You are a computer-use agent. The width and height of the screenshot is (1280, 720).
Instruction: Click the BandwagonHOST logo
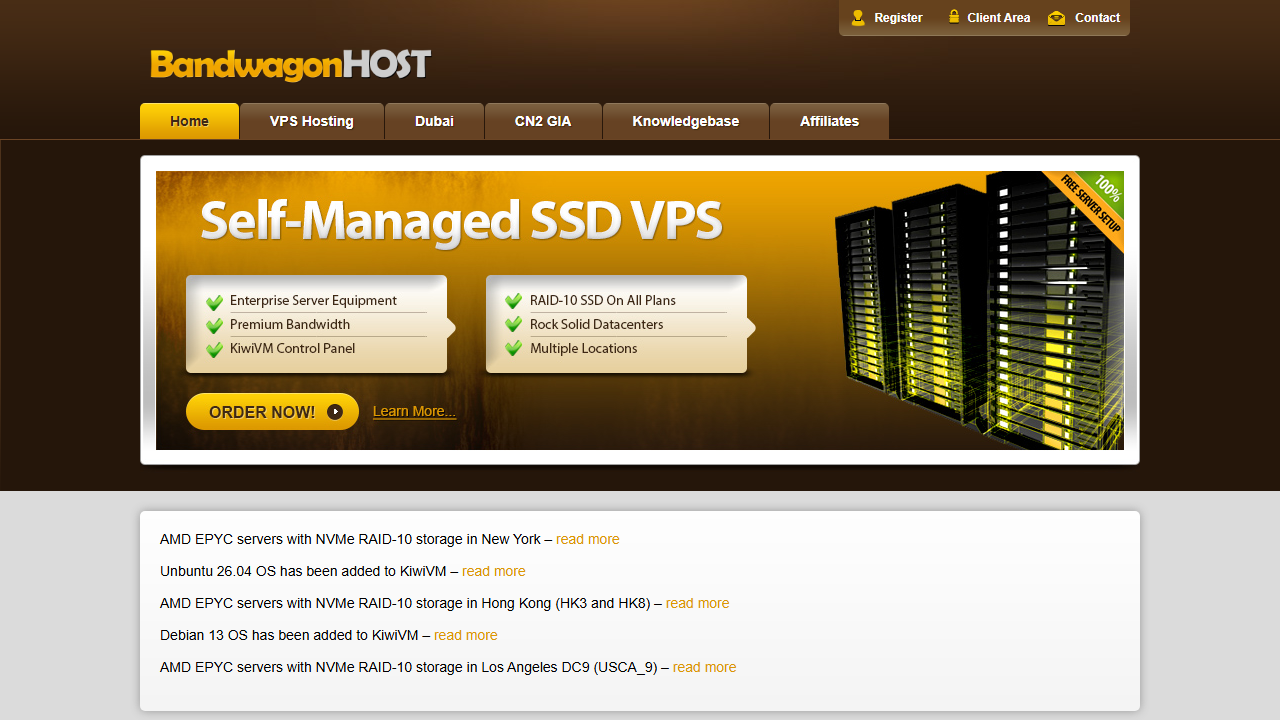point(290,65)
